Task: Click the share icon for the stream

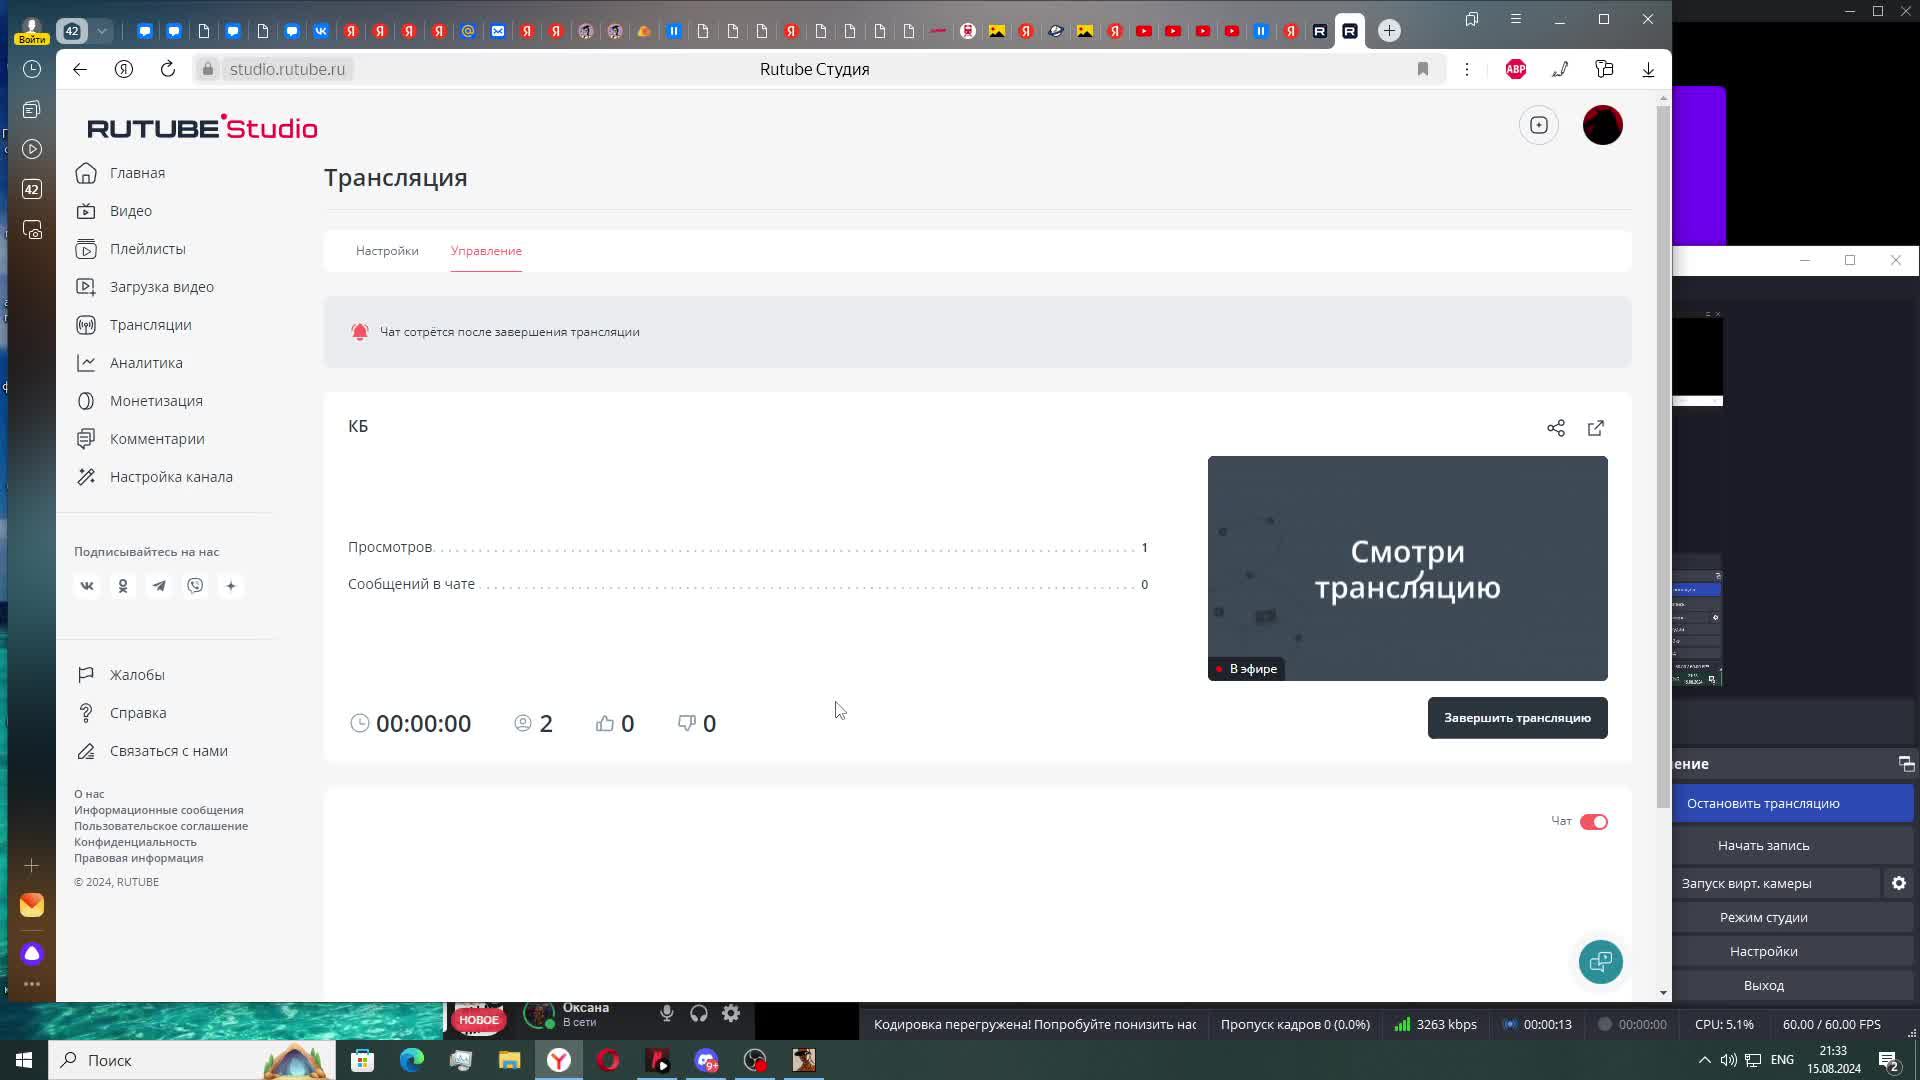Action: (1555, 428)
